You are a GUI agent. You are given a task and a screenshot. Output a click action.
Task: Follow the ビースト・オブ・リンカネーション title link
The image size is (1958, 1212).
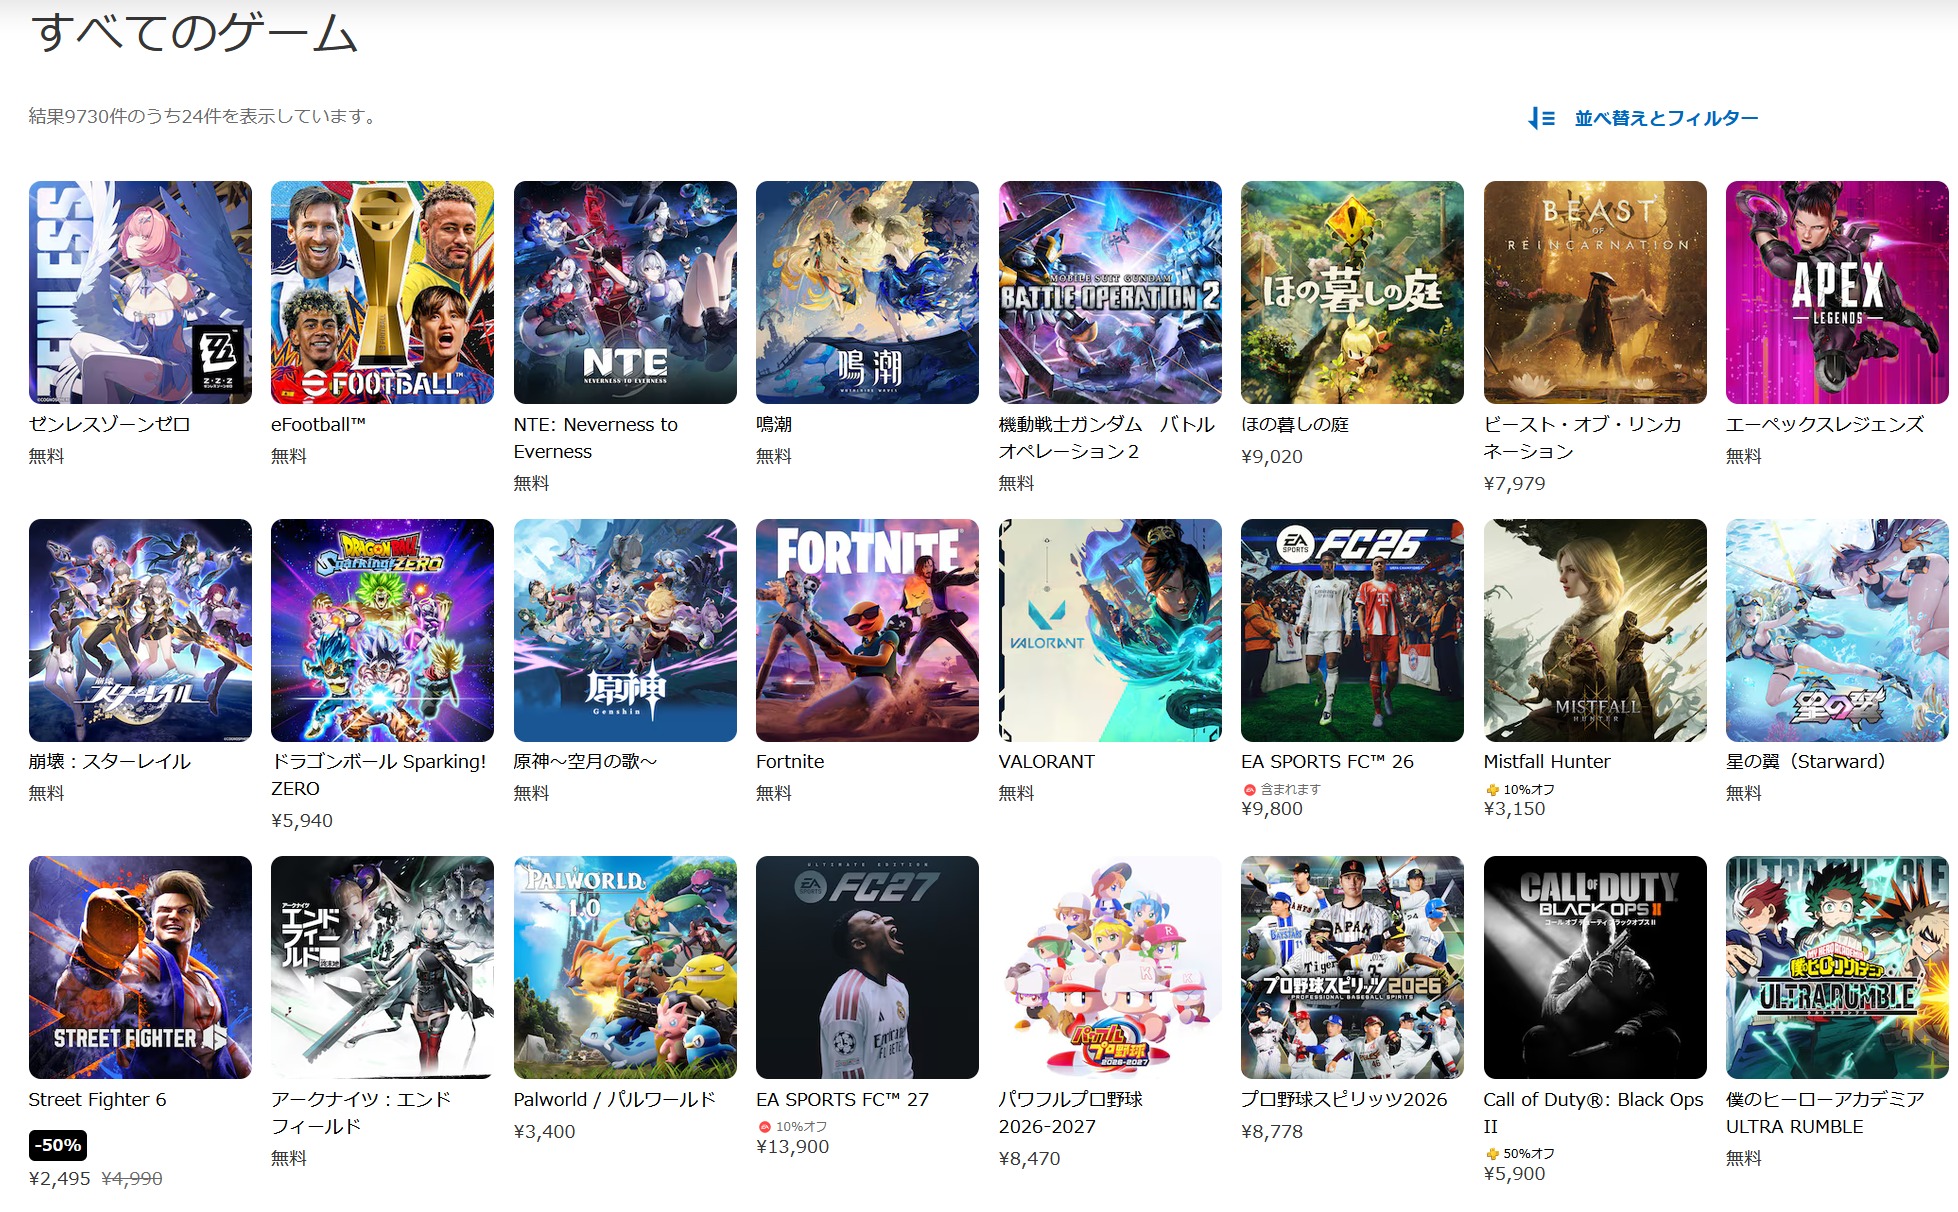tap(1583, 438)
